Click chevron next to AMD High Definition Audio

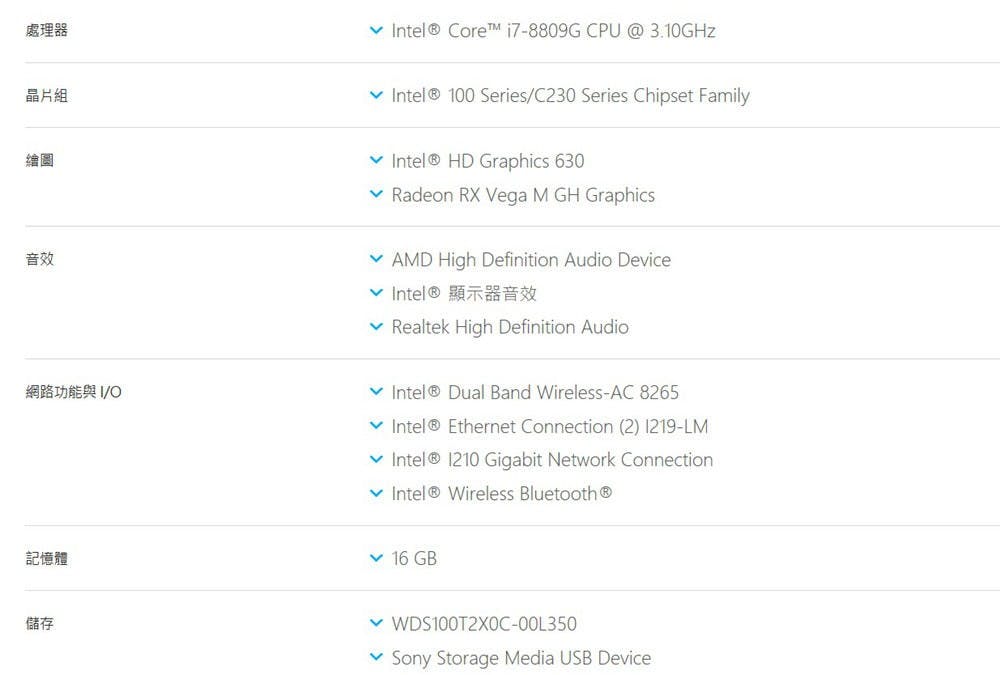coord(376,260)
